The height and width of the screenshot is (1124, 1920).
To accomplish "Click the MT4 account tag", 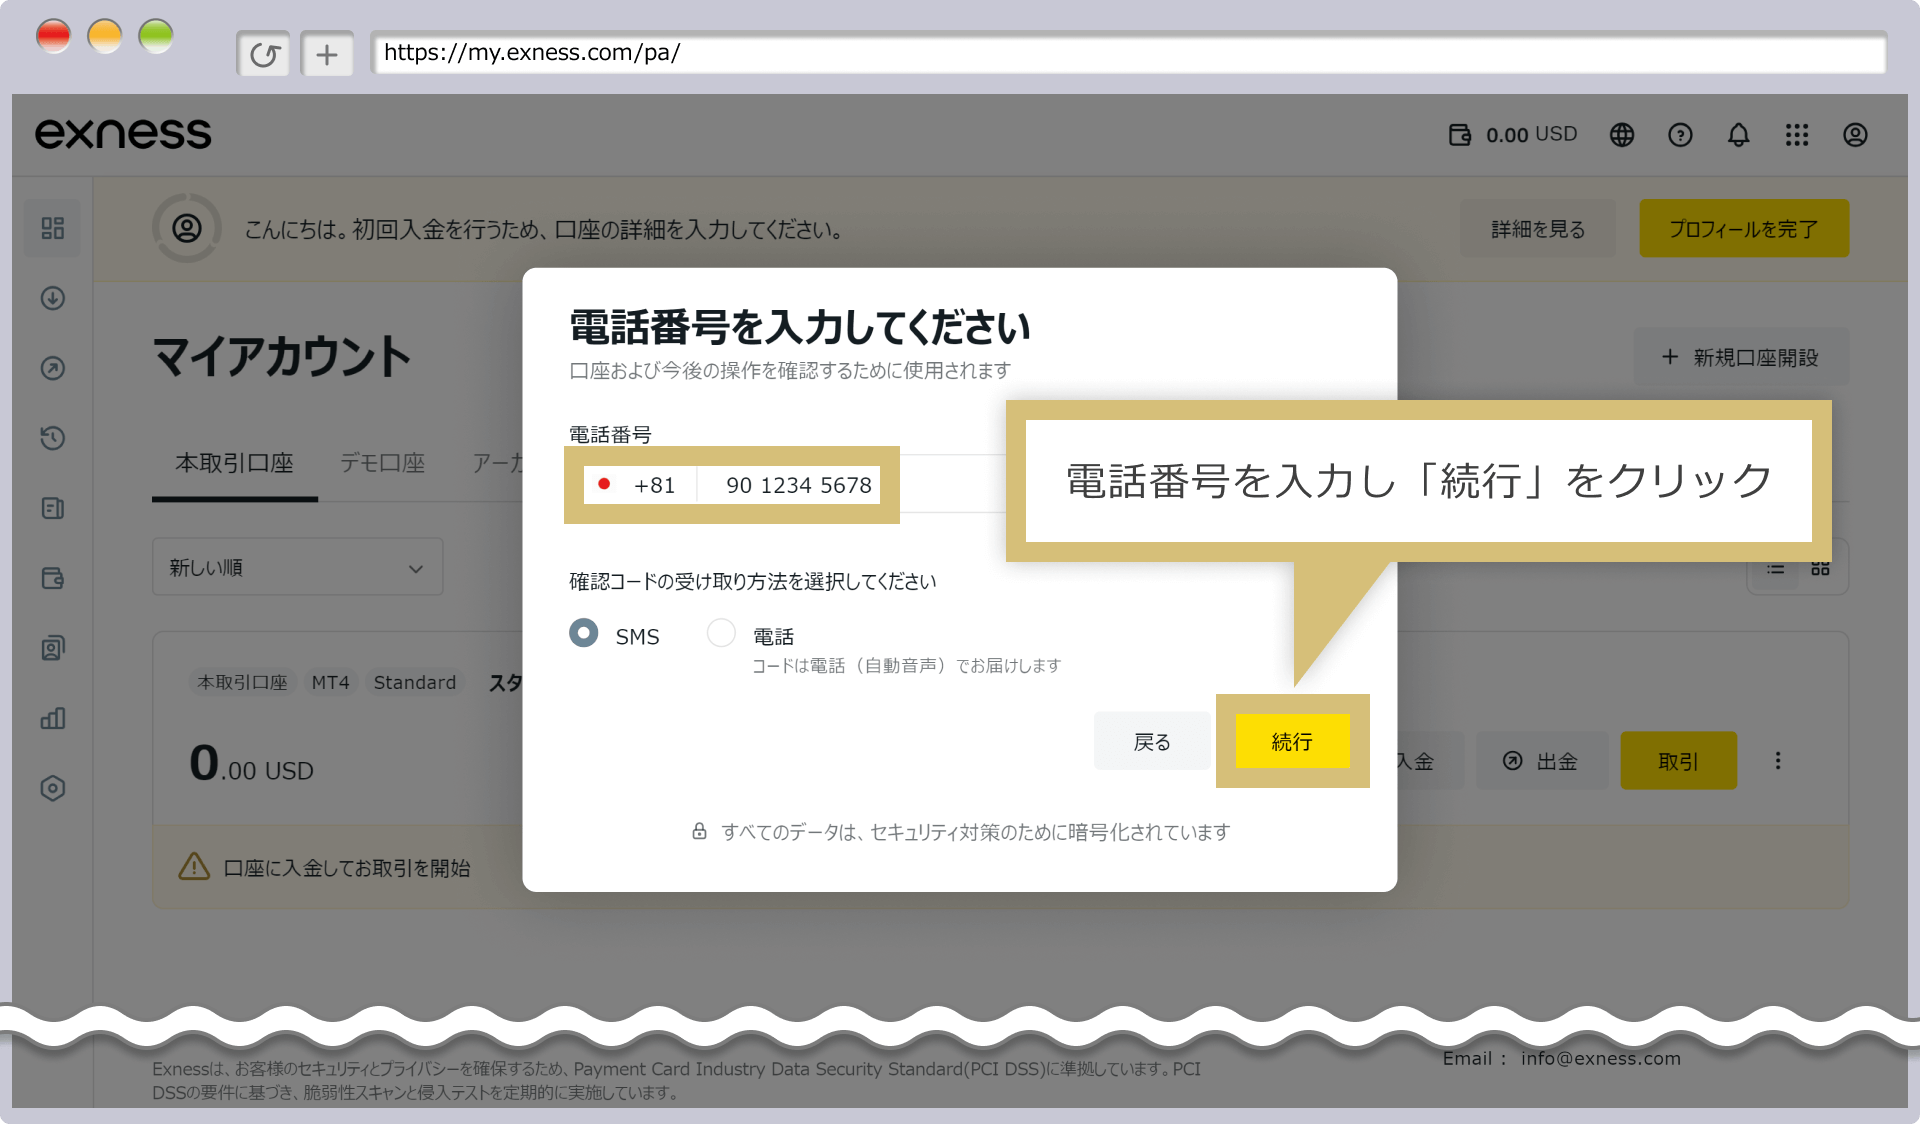I will click(x=330, y=682).
